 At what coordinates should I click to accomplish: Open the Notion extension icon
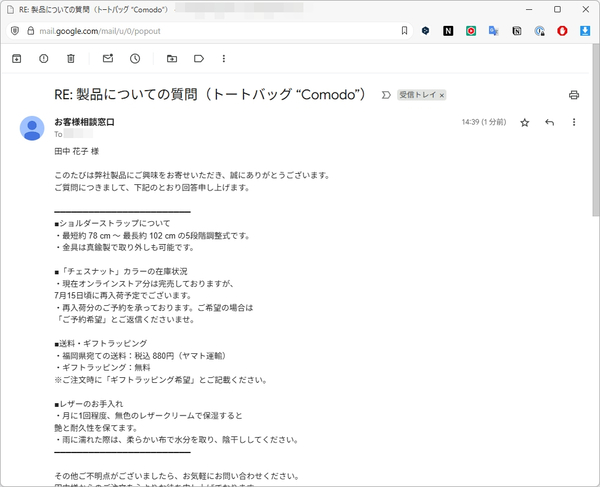click(x=448, y=31)
